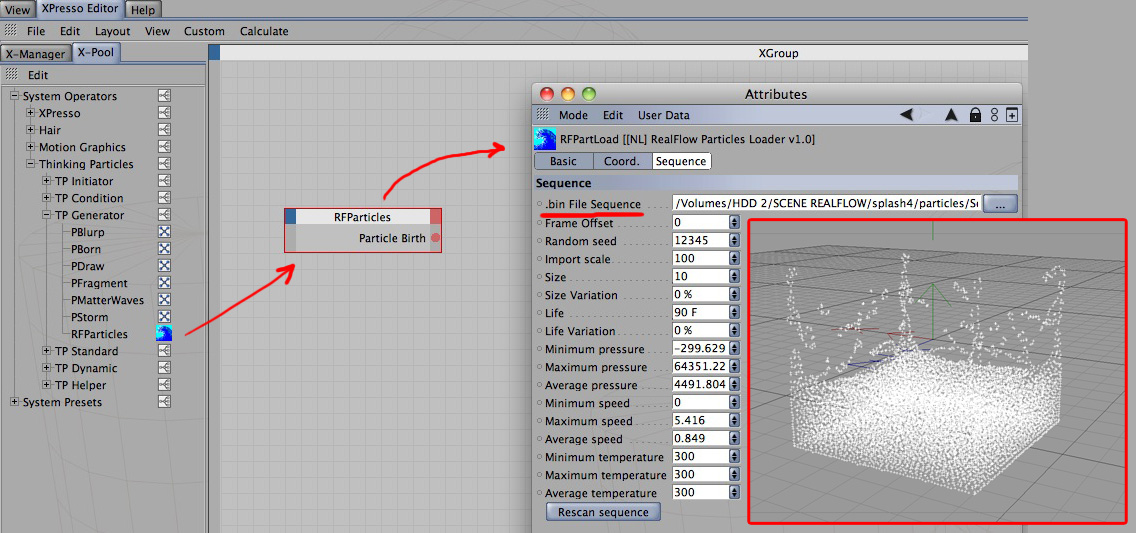Click the PDraw node icon

pyautogui.click(x=164, y=266)
